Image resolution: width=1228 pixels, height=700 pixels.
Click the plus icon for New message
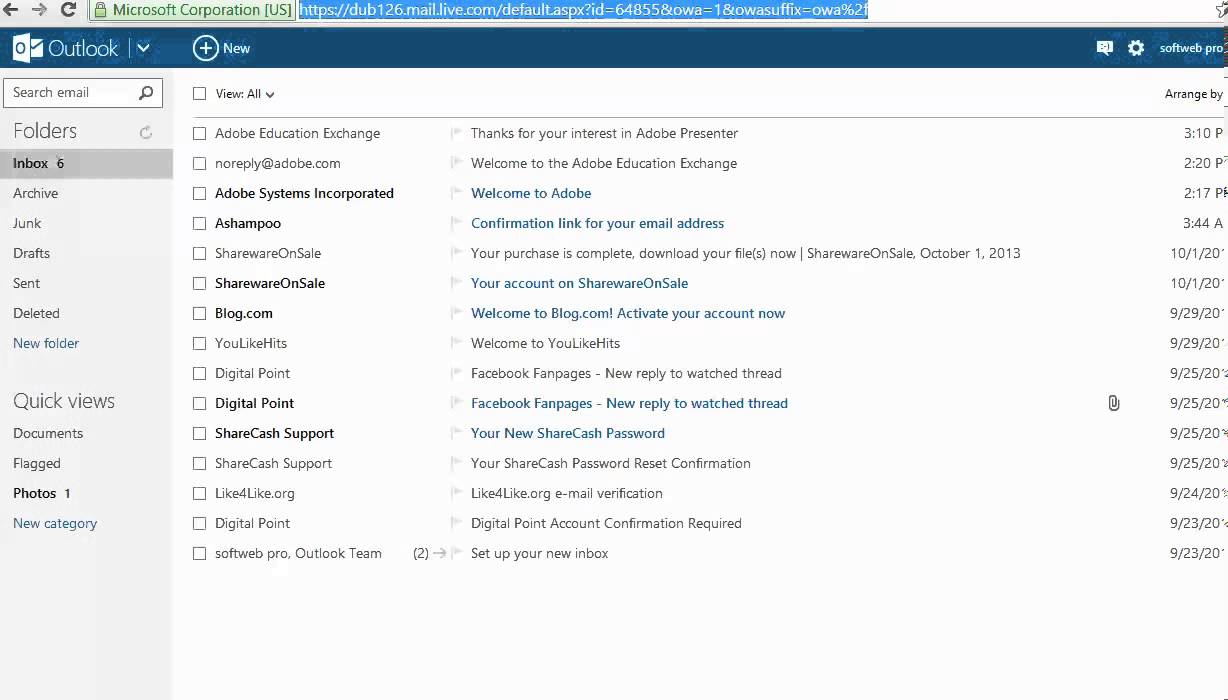[205, 48]
